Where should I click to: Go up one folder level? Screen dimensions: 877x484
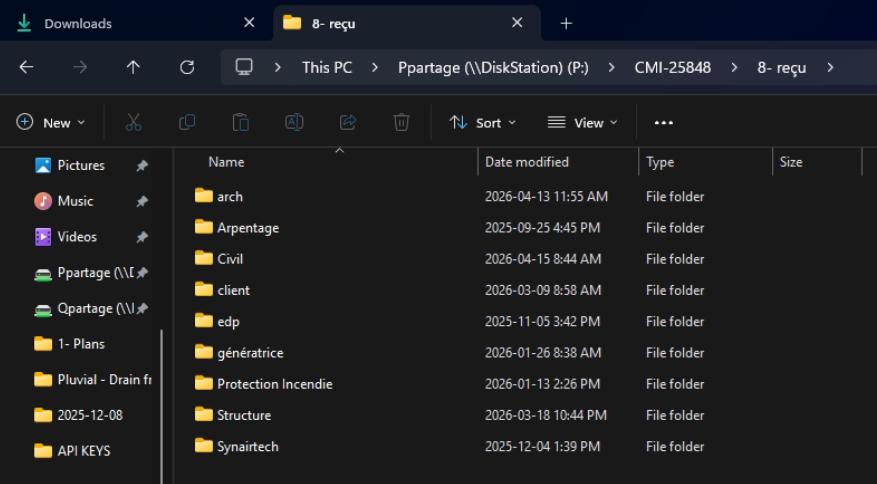(x=133, y=67)
